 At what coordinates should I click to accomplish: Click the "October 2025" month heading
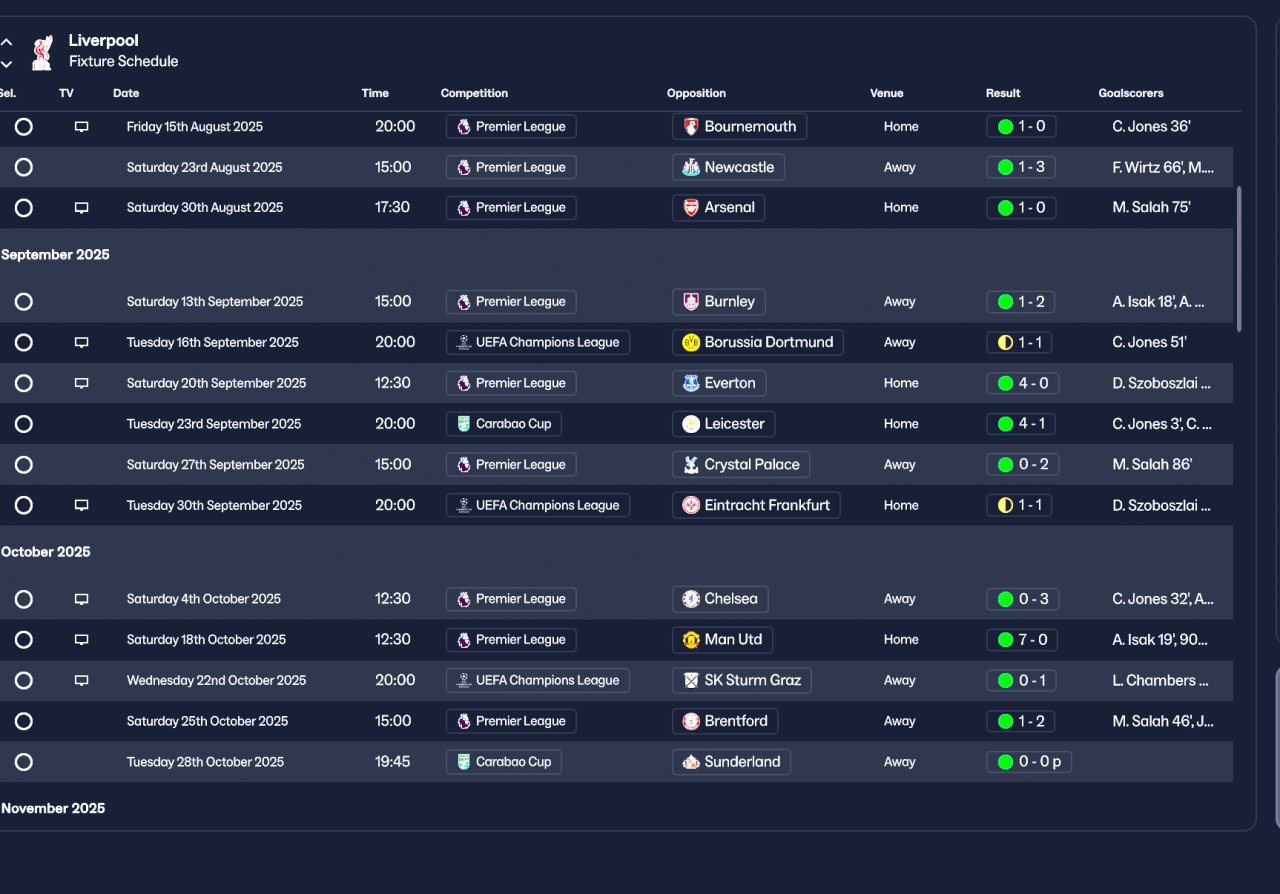click(x=46, y=552)
